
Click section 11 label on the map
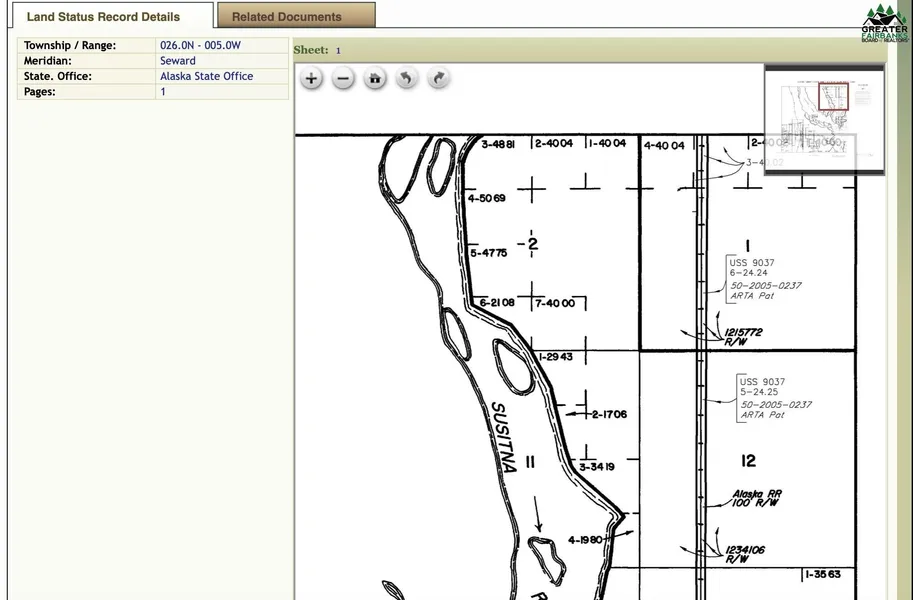pyautogui.click(x=531, y=462)
